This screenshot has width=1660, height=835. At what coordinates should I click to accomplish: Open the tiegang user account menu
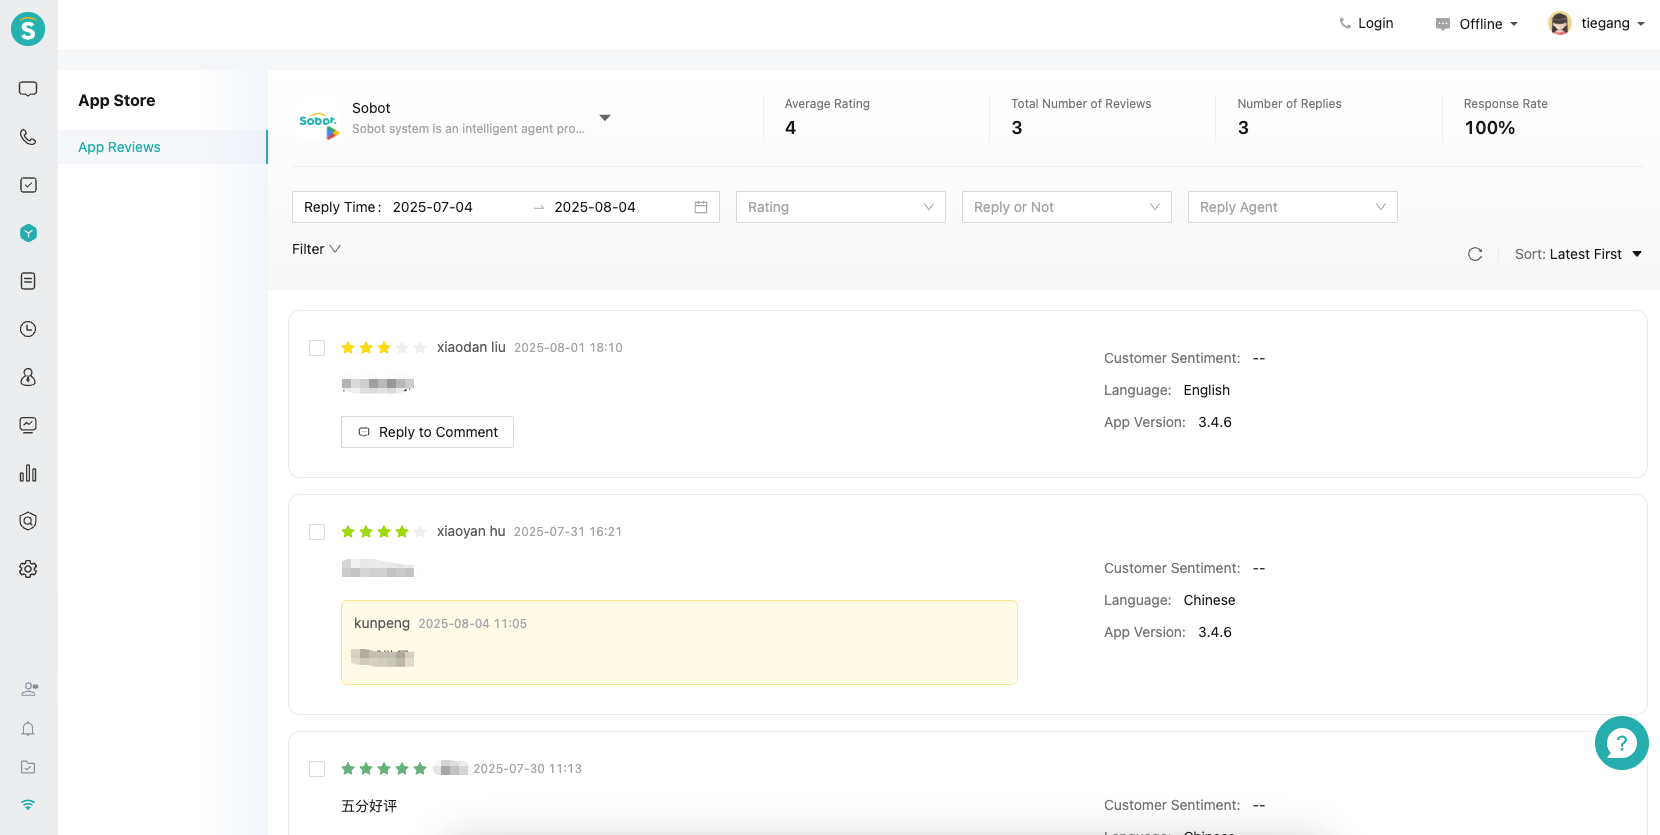(x=1596, y=23)
